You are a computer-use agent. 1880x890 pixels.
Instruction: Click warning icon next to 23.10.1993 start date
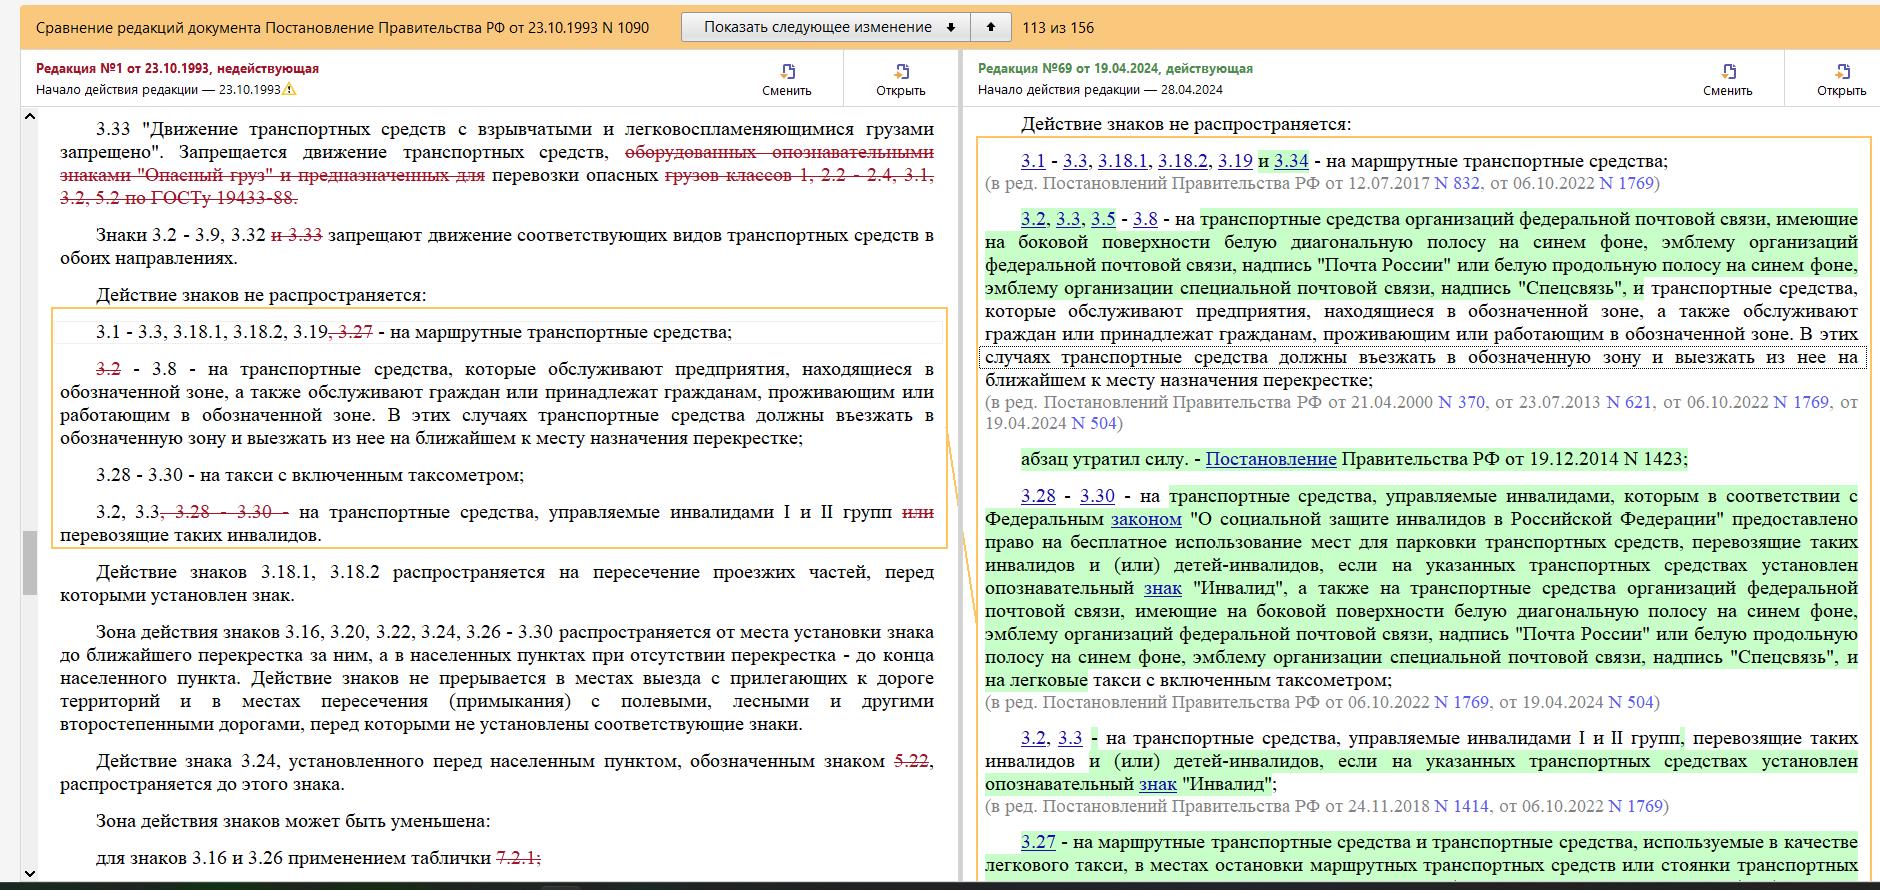[289, 89]
